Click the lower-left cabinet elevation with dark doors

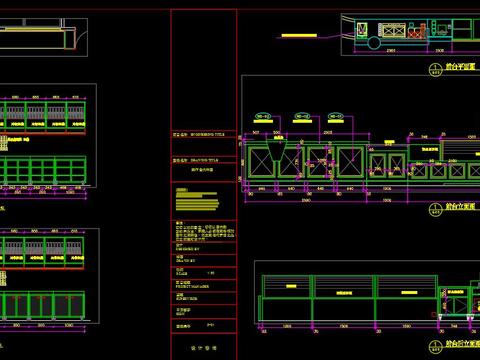43,305
